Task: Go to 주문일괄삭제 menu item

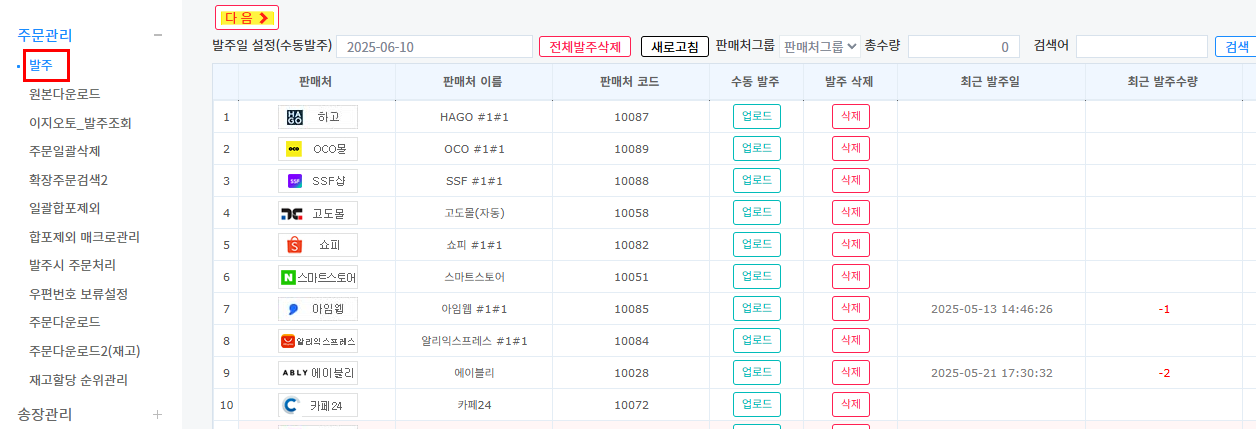Action: [64, 152]
